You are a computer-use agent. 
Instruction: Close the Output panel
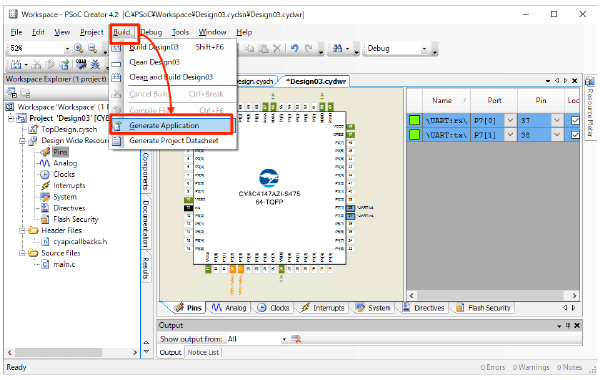pyautogui.click(x=577, y=325)
